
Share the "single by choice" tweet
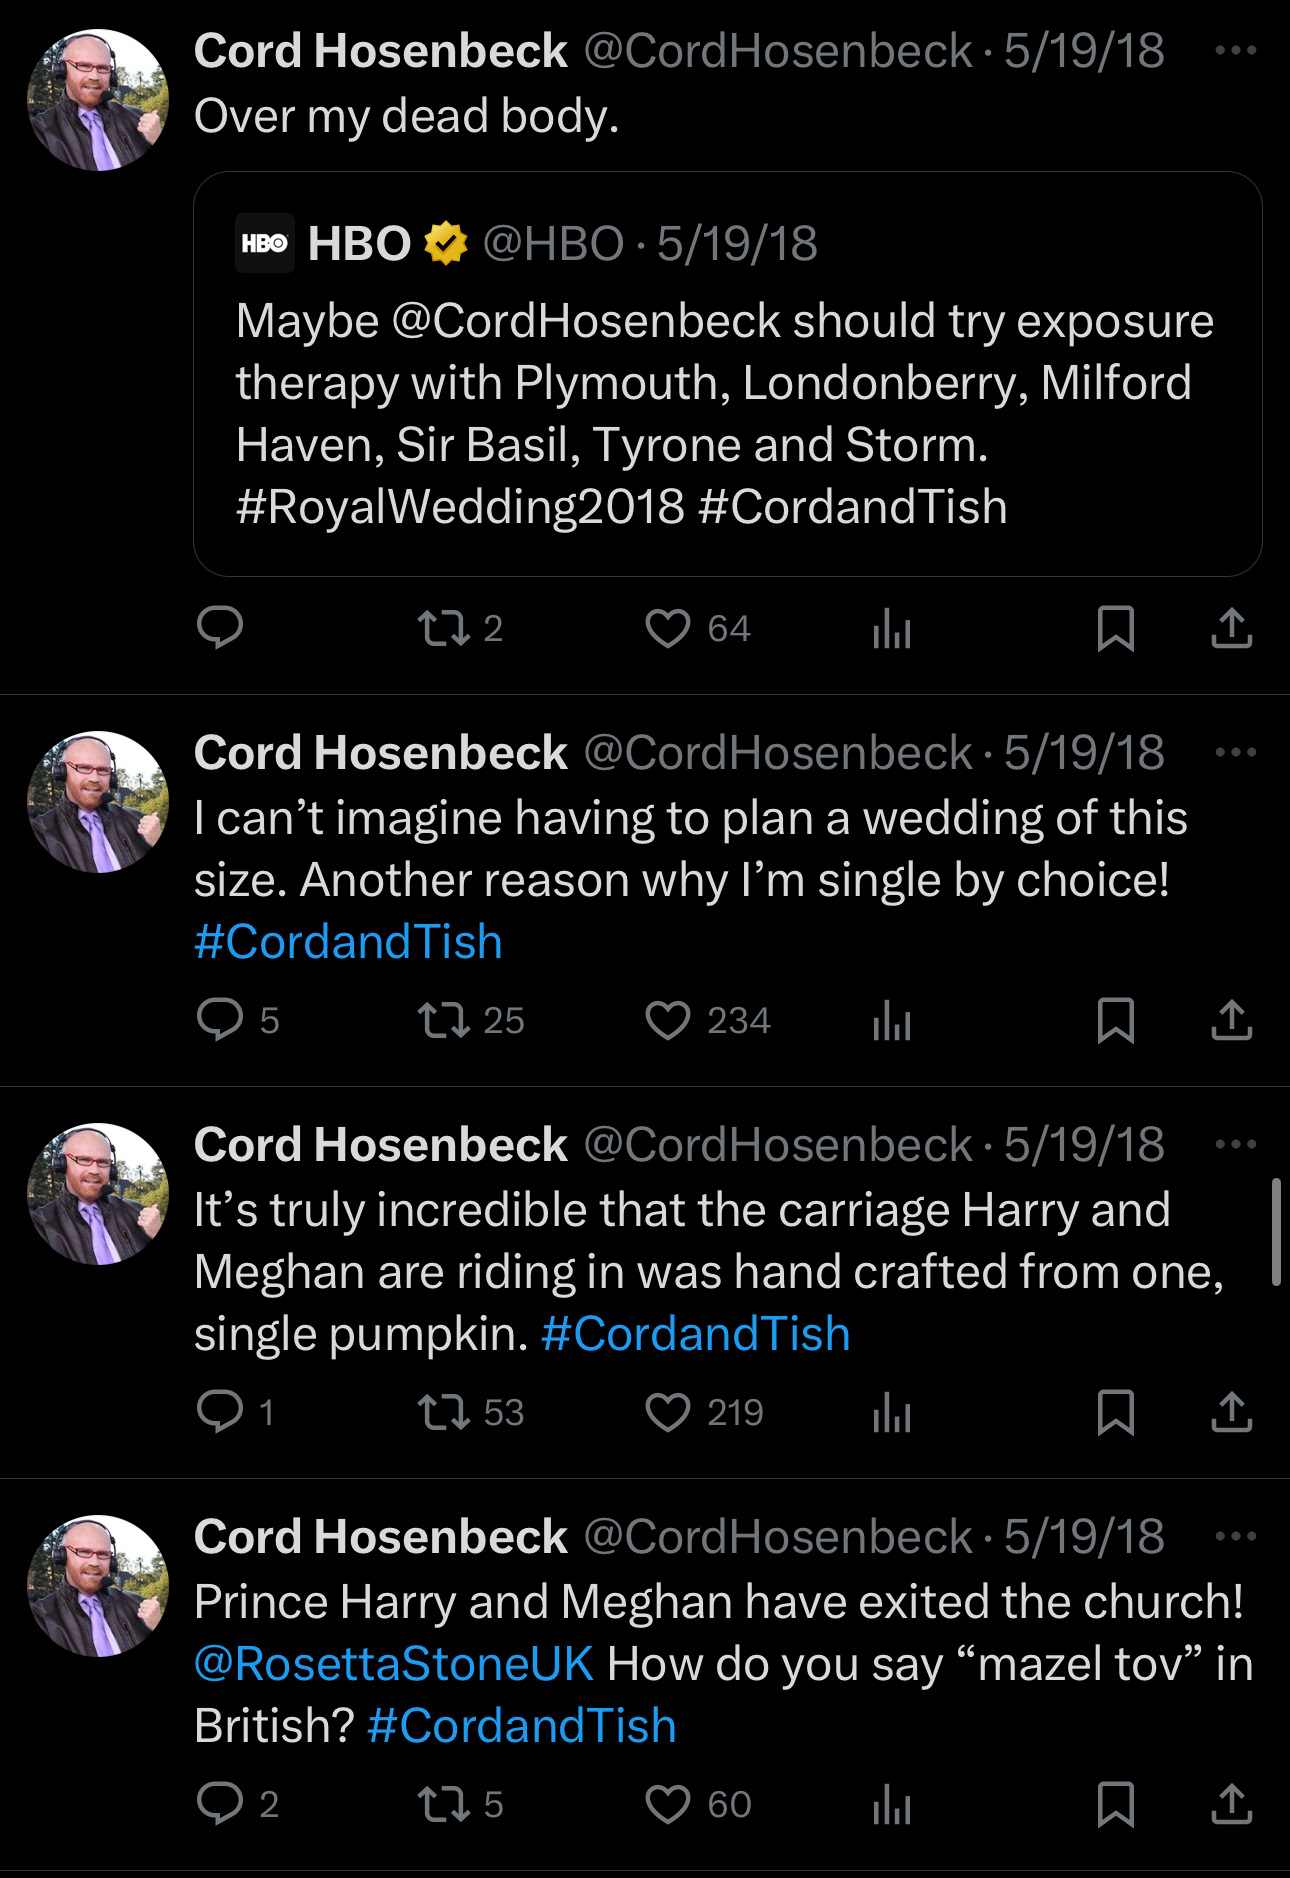(1231, 1020)
